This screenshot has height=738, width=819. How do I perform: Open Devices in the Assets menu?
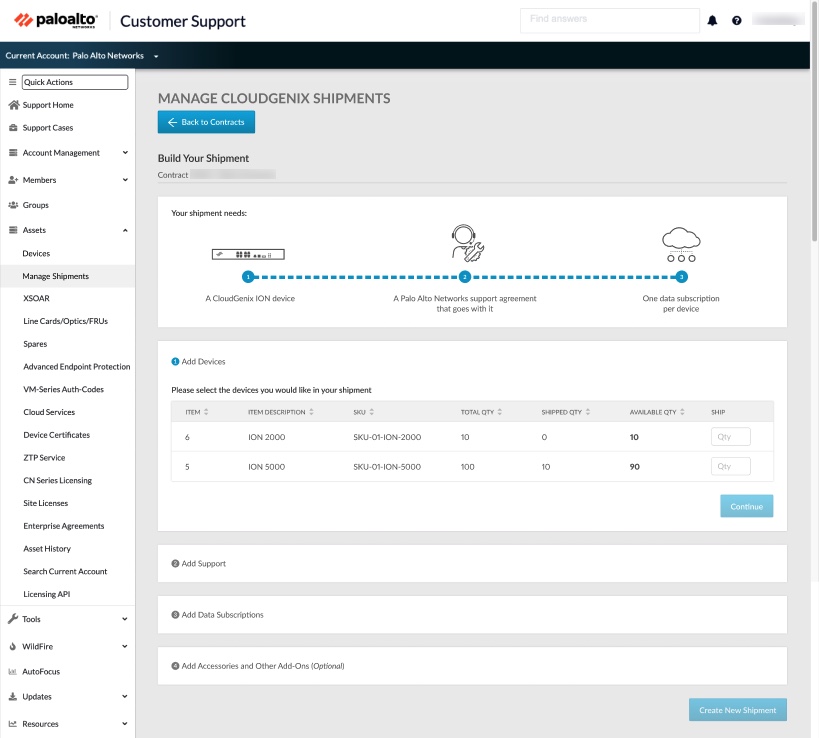click(x=37, y=252)
